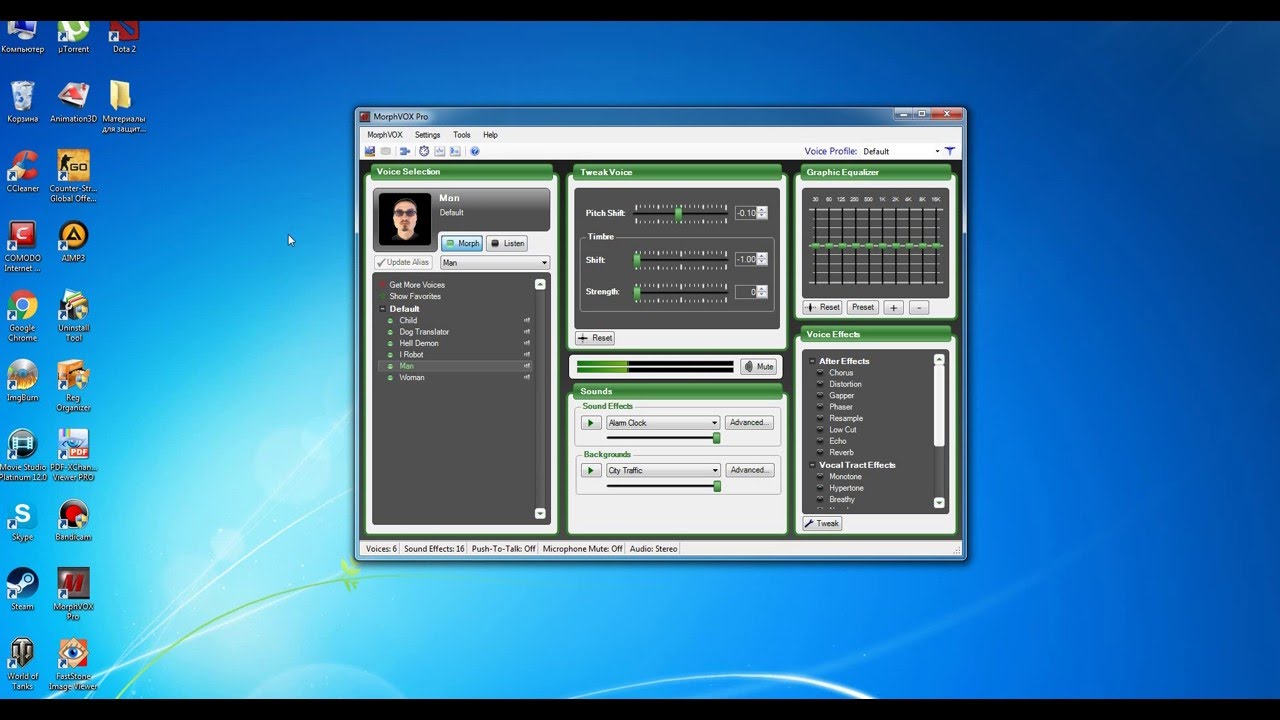The height and width of the screenshot is (720, 1280).
Task: Toggle the Listen button
Action: click(x=507, y=243)
